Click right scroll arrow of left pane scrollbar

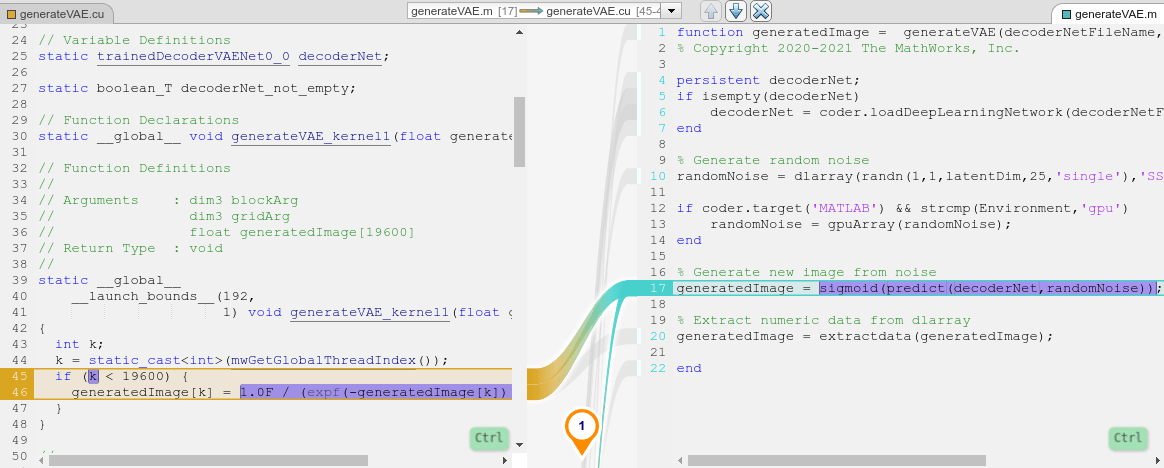coord(505,460)
